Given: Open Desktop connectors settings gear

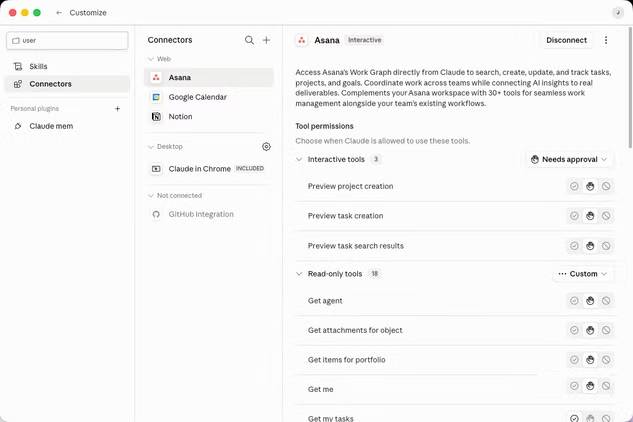Looking at the screenshot, I should click(x=266, y=147).
